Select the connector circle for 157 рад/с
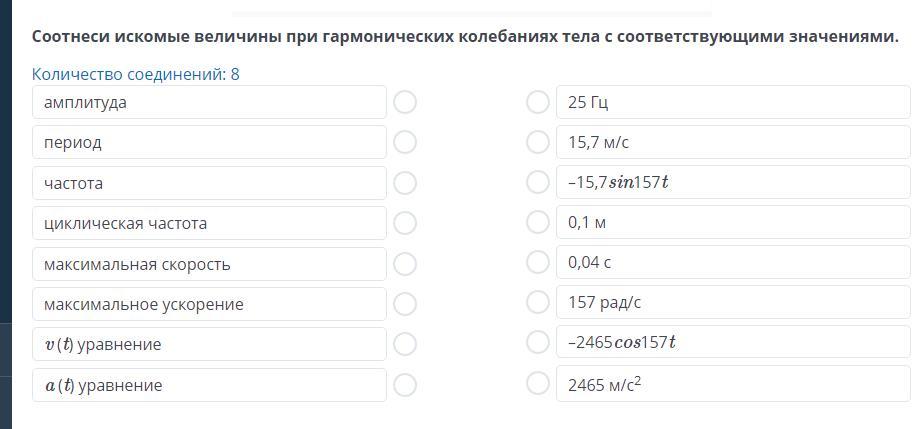 point(537,302)
